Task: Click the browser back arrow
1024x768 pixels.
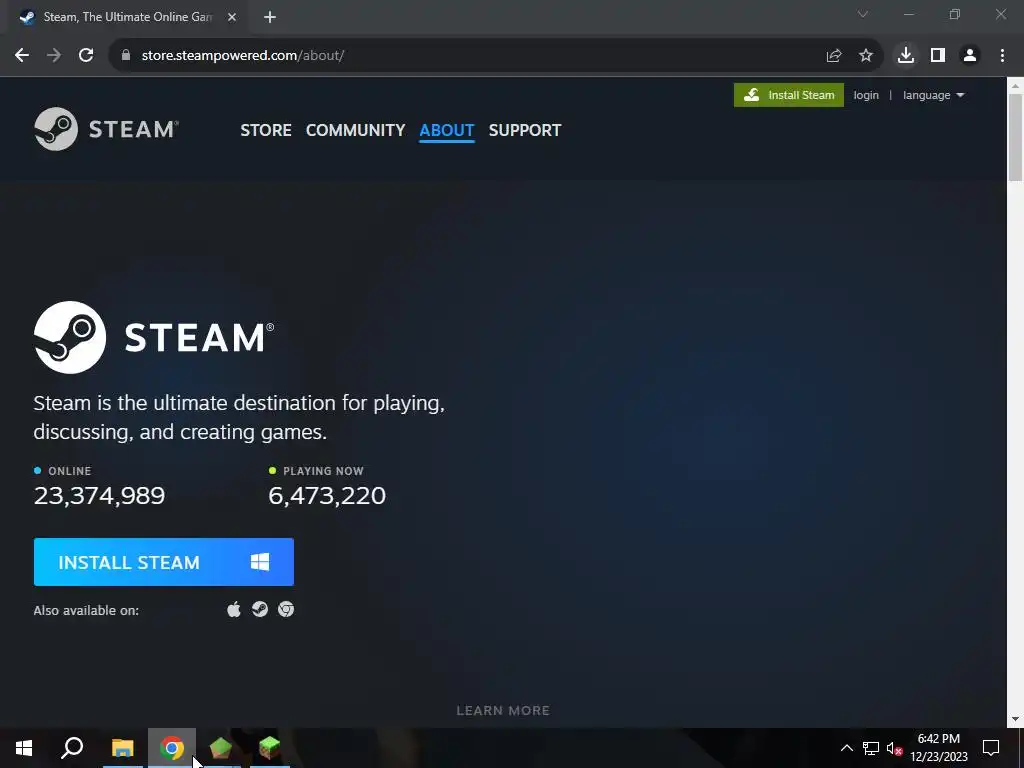Action: tap(22, 56)
